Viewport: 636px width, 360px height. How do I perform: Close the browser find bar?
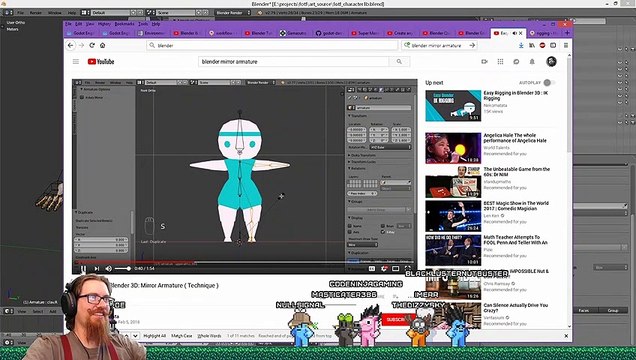coord(566,336)
